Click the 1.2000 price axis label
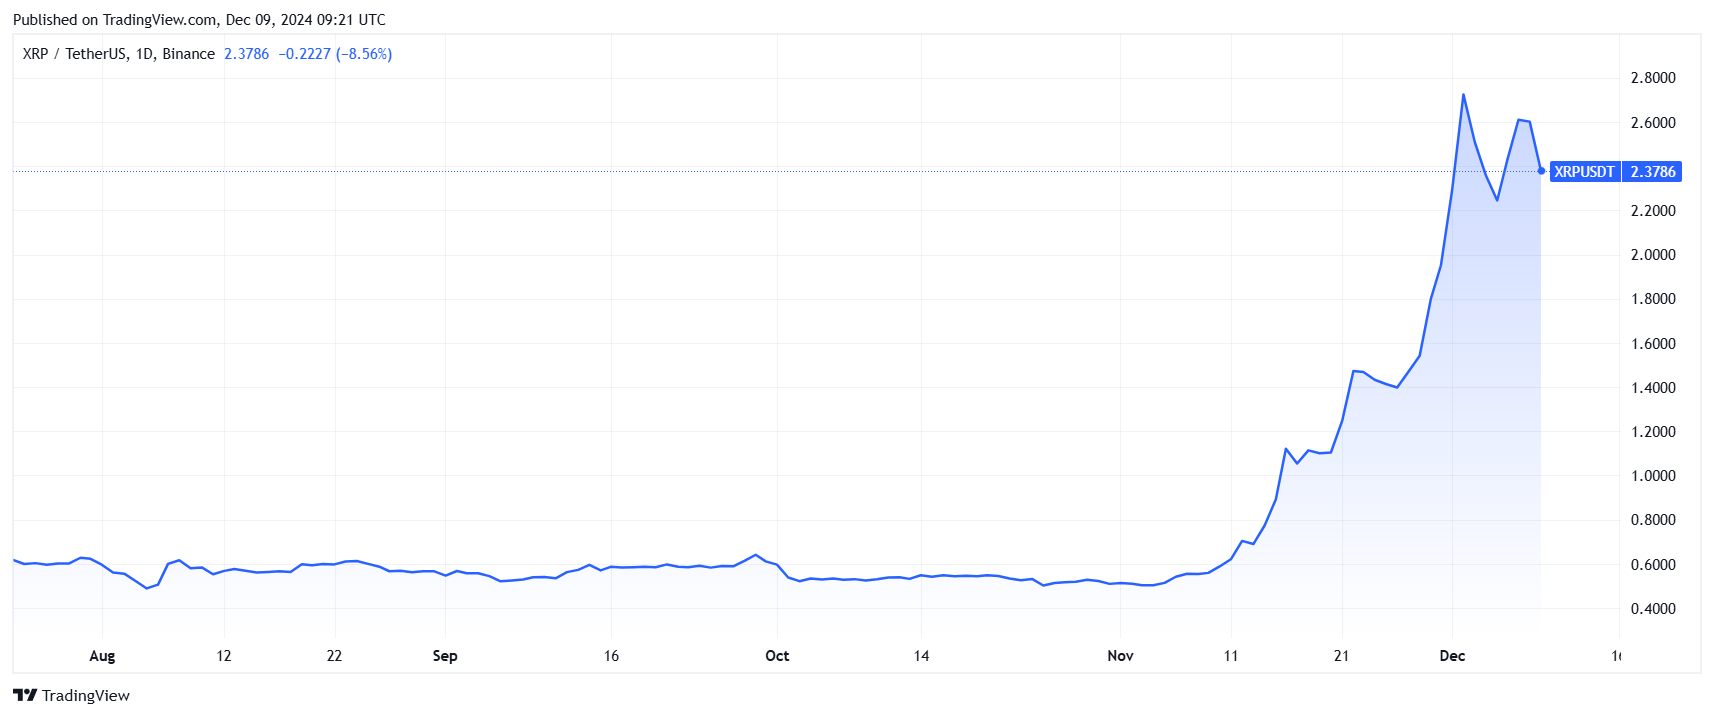This screenshot has height=717, width=1714. (x=1653, y=432)
